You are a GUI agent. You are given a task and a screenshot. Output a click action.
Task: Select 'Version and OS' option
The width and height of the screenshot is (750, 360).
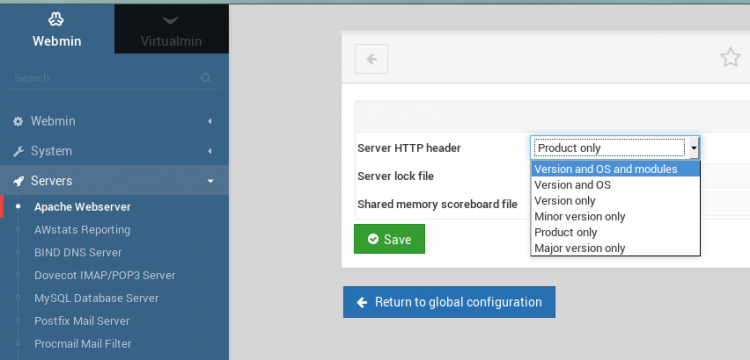point(615,185)
